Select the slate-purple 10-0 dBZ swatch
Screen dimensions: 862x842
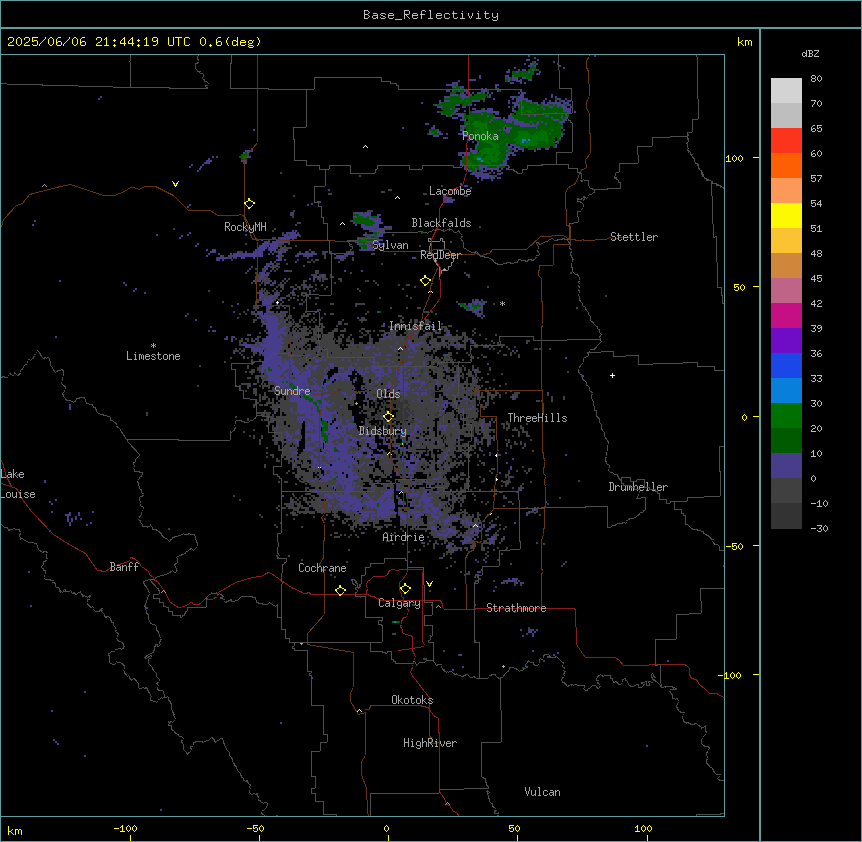click(786, 466)
